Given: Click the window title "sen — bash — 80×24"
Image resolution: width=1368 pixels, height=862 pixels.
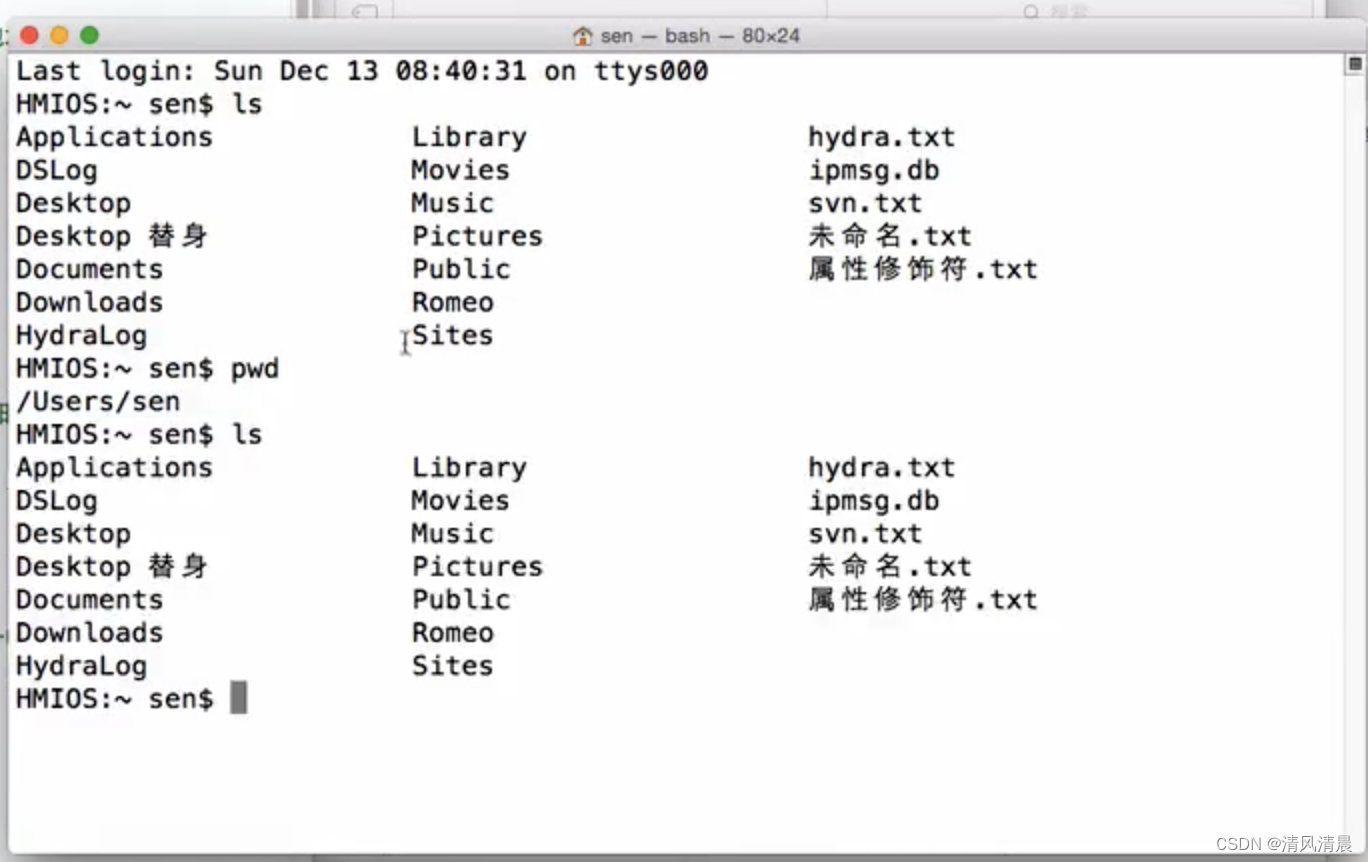Looking at the screenshot, I should tap(700, 36).
